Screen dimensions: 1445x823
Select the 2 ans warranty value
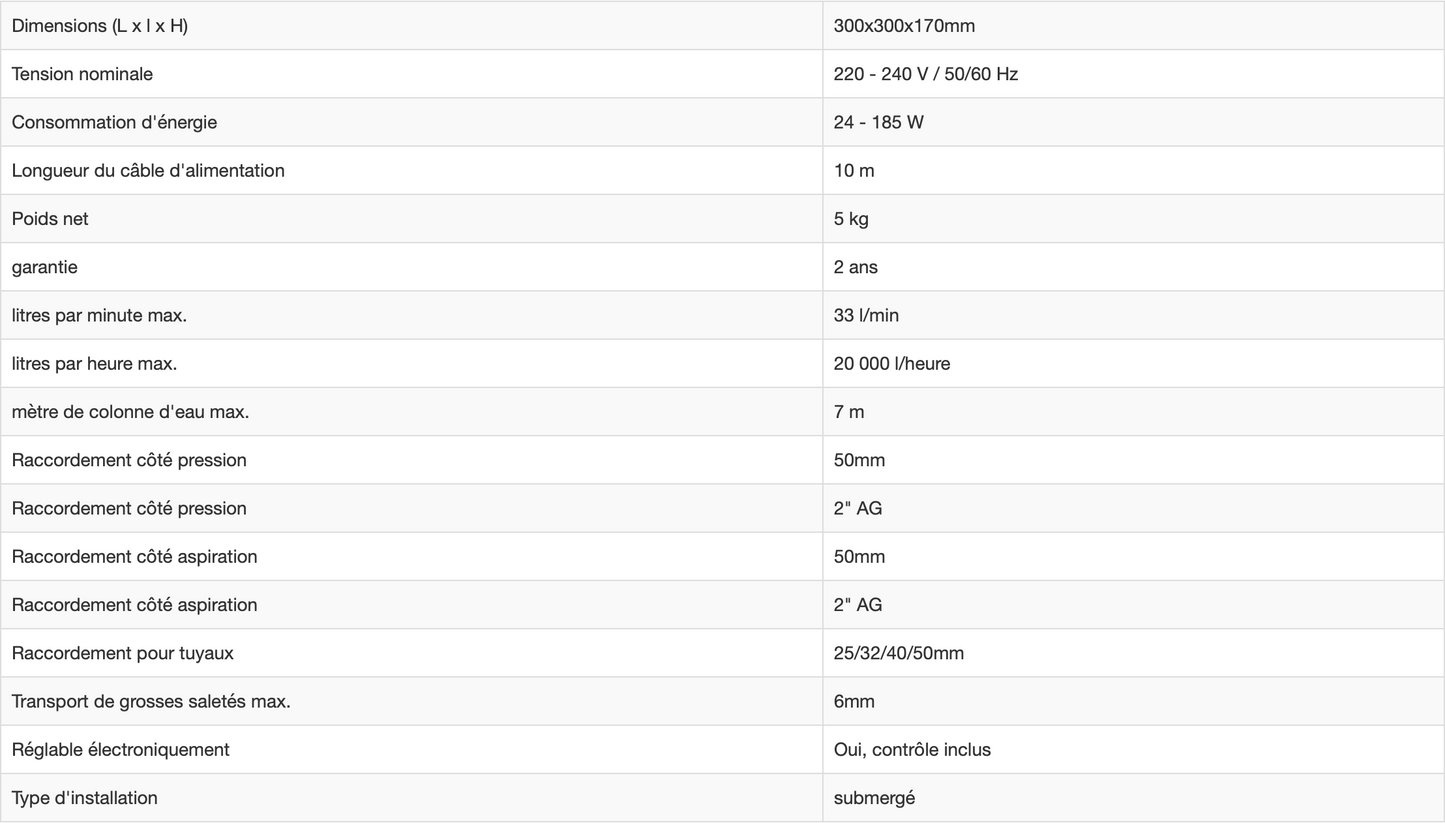pyautogui.click(x=856, y=267)
